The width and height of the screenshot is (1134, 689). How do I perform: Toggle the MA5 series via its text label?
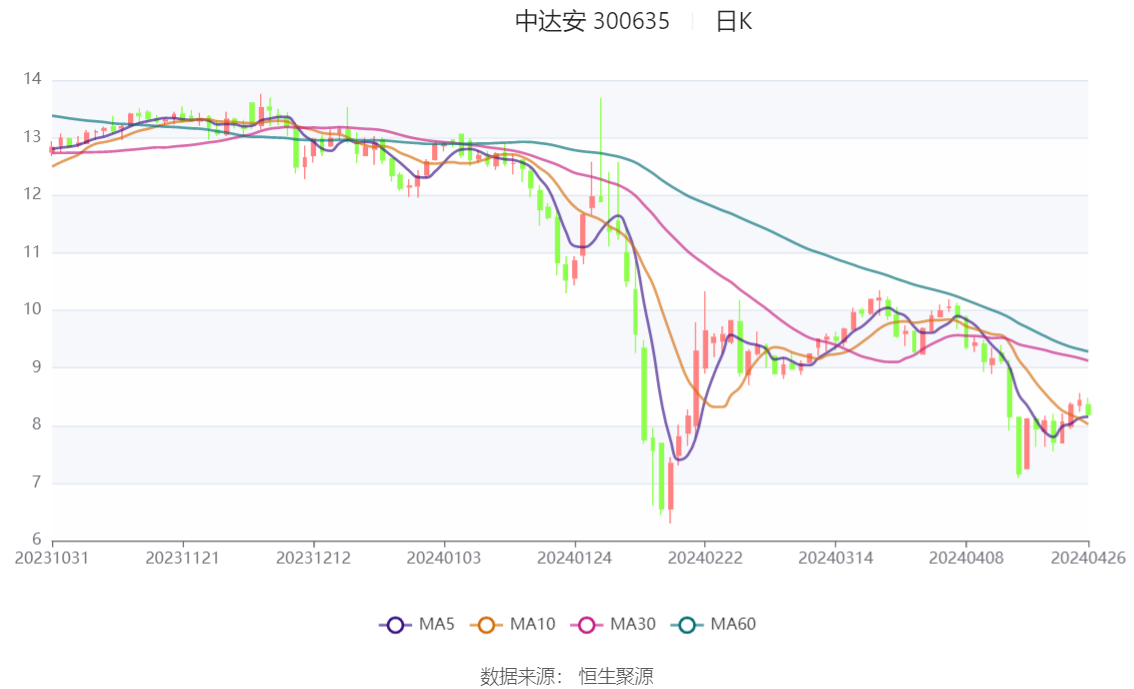coord(436,625)
